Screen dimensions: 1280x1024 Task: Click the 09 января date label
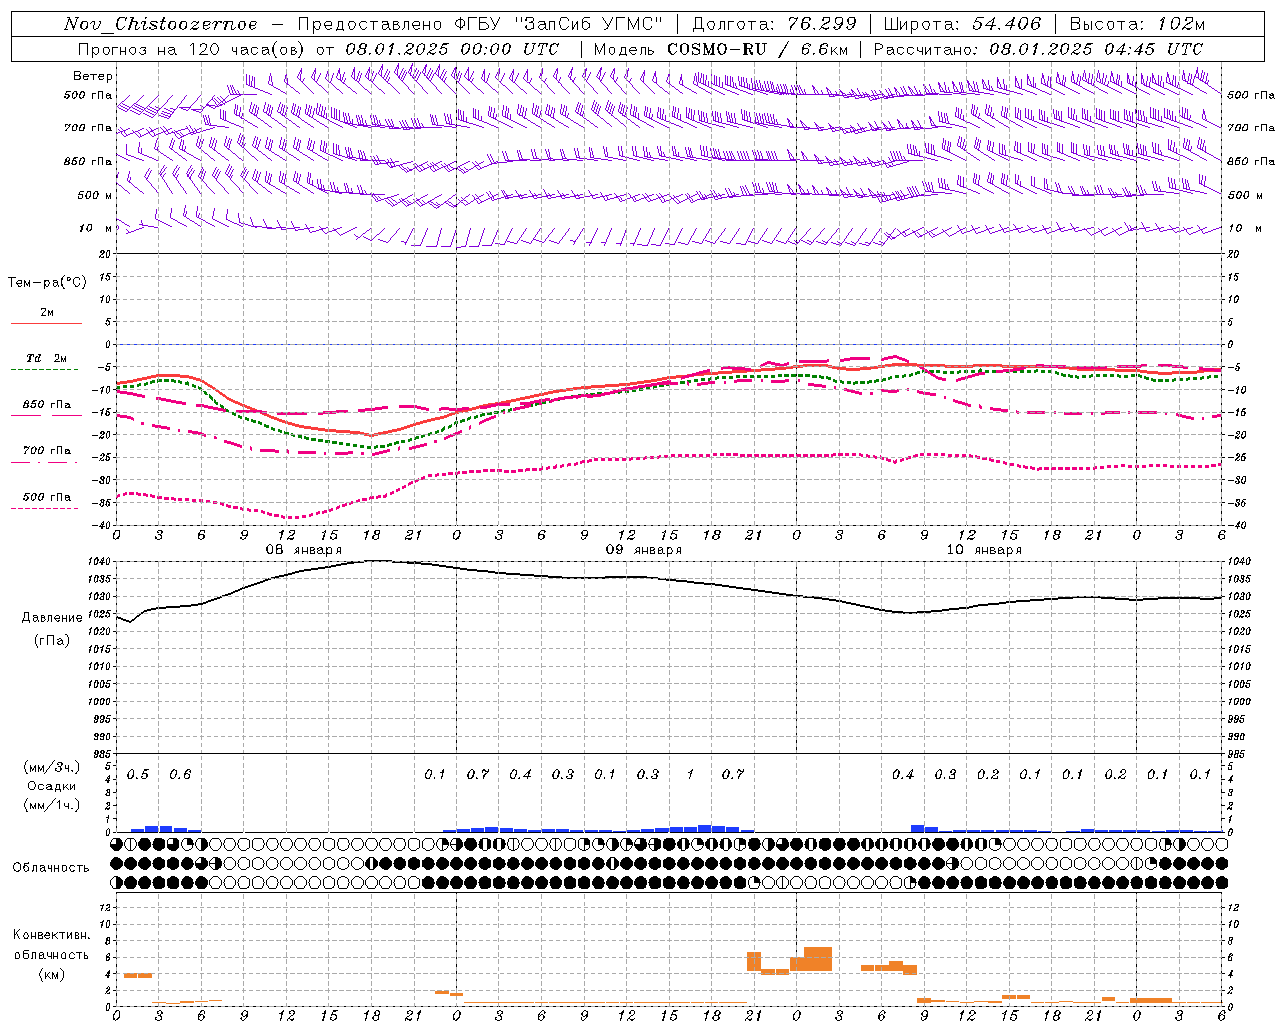pyautogui.click(x=643, y=550)
